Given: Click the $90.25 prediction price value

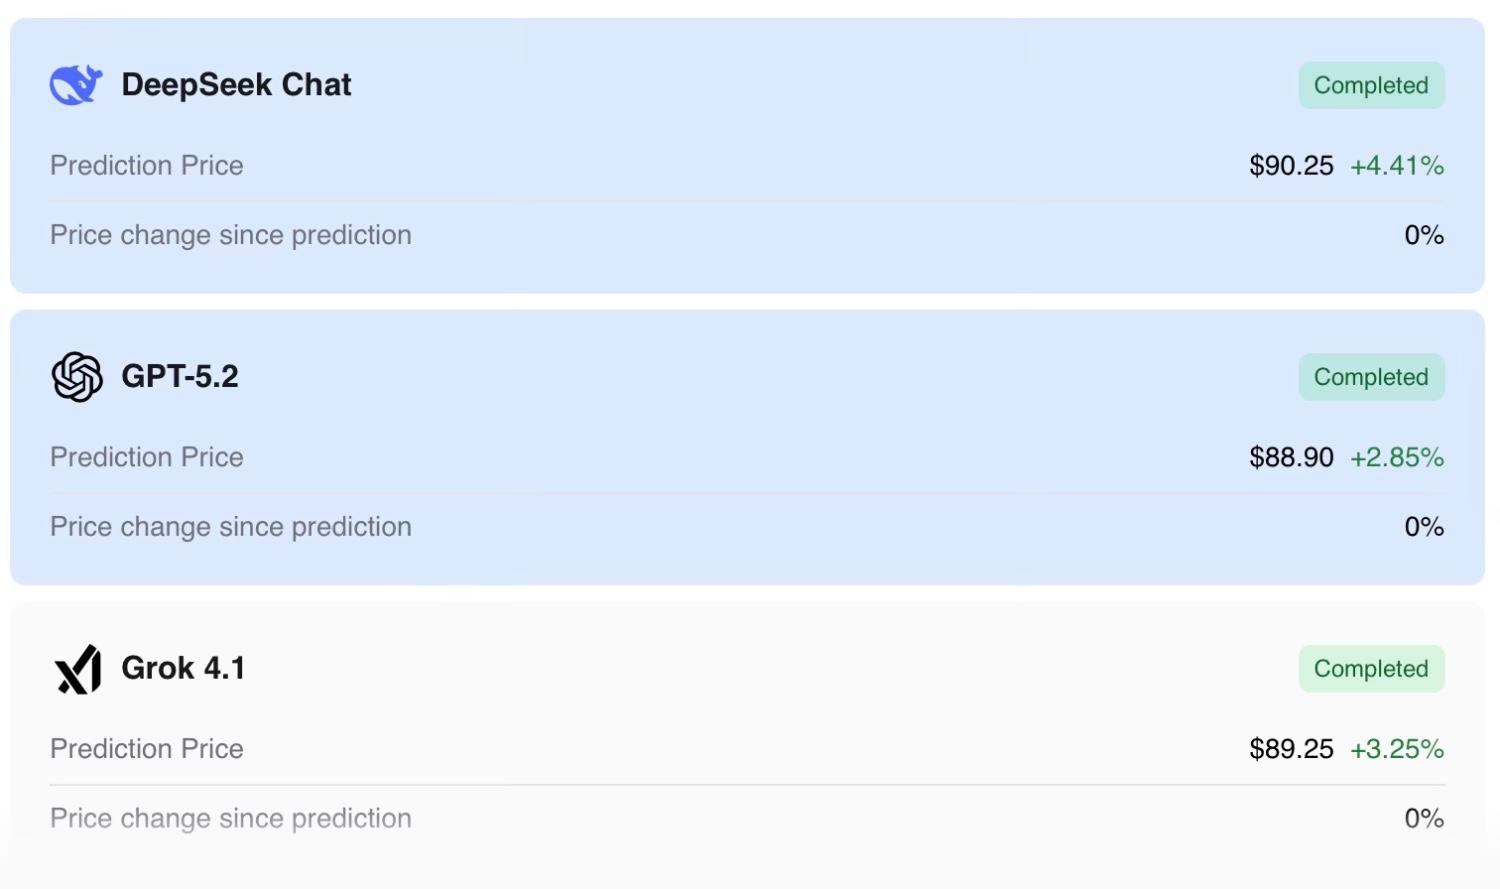Looking at the screenshot, I should [x=1291, y=166].
